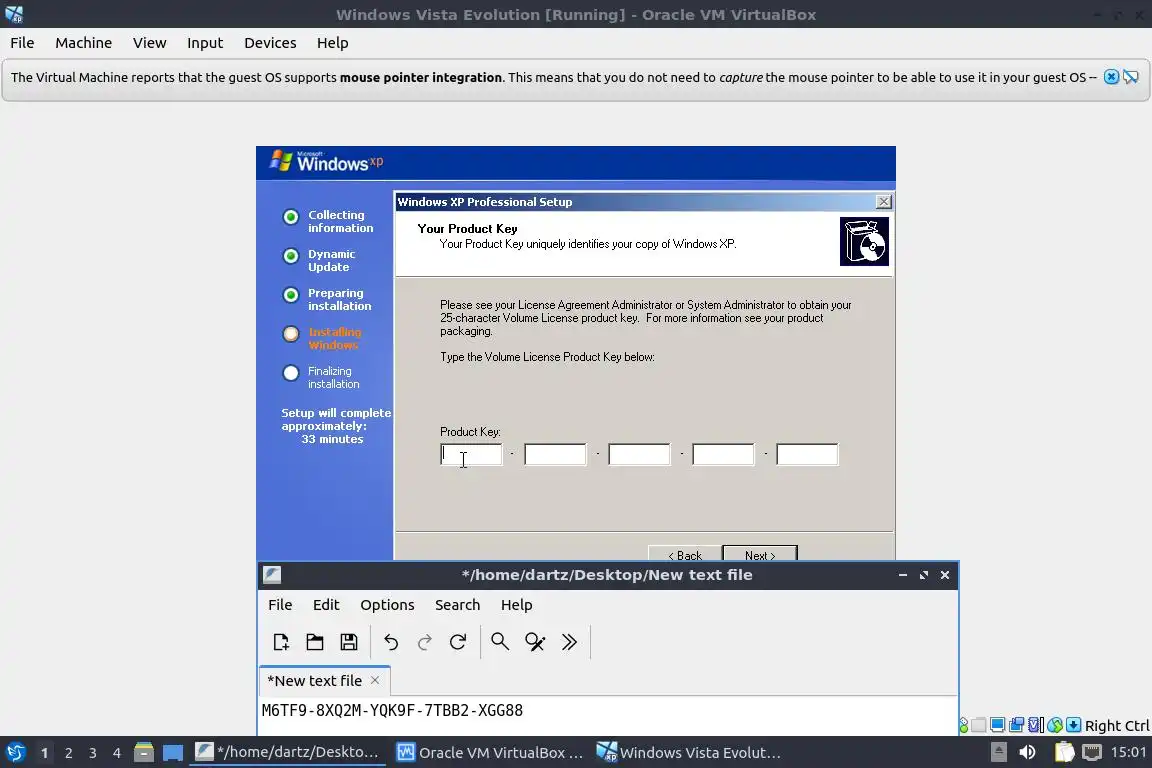Click the Next button in XP Setup

[760, 553]
